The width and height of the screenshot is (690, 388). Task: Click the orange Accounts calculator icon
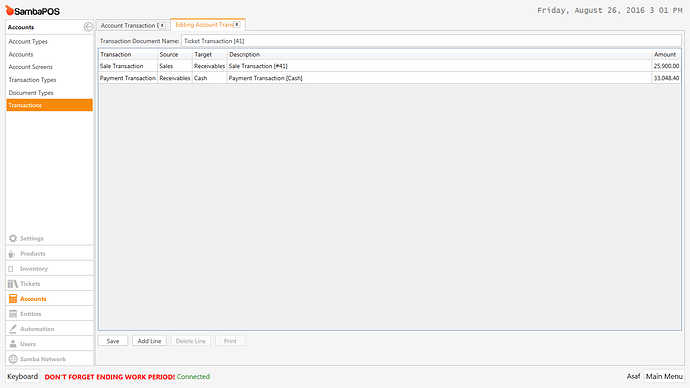[13, 299]
